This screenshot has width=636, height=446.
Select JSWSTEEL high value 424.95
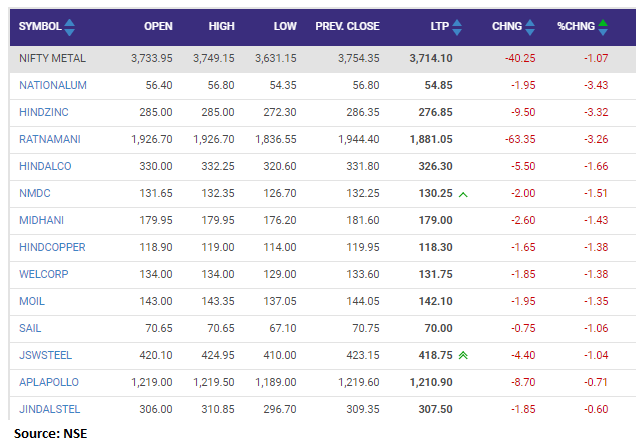218,355
